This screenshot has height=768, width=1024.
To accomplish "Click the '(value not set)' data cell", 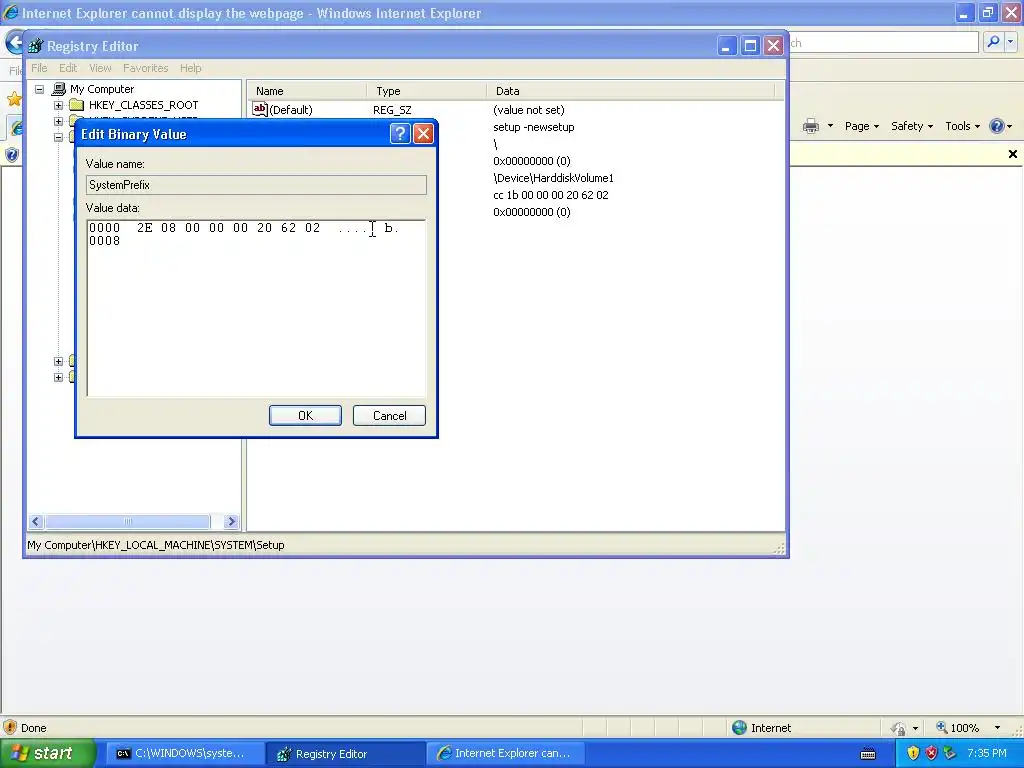I will pos(528,110).
